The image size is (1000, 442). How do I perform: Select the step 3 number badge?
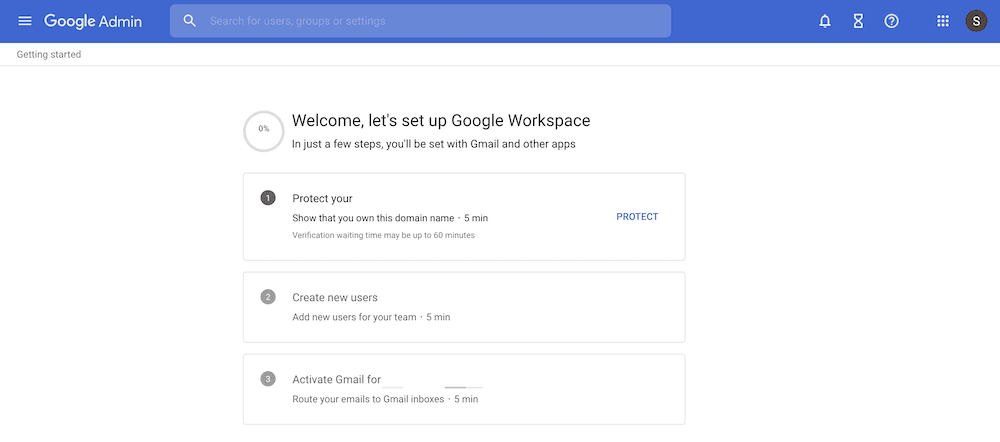268,379
